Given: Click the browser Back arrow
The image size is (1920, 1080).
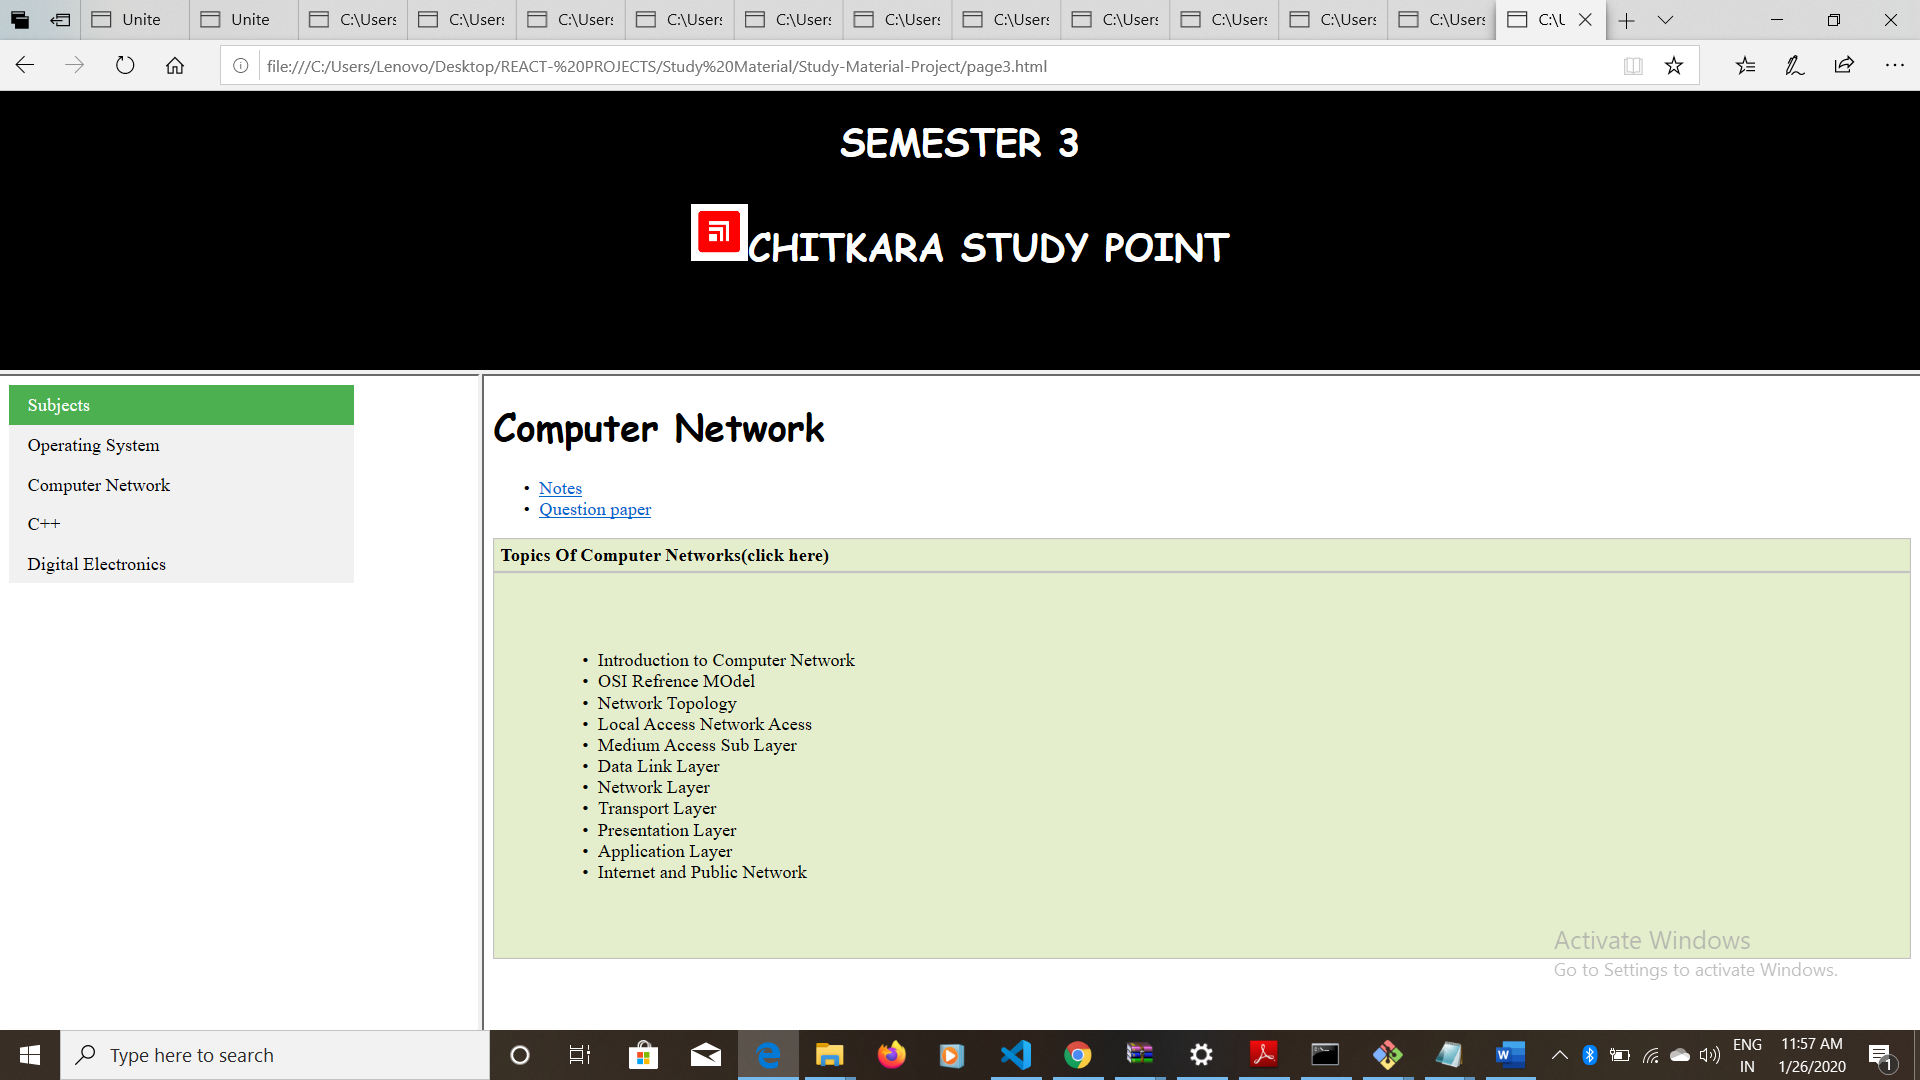Looking at the screenshot, I should (x=25, y=66).
